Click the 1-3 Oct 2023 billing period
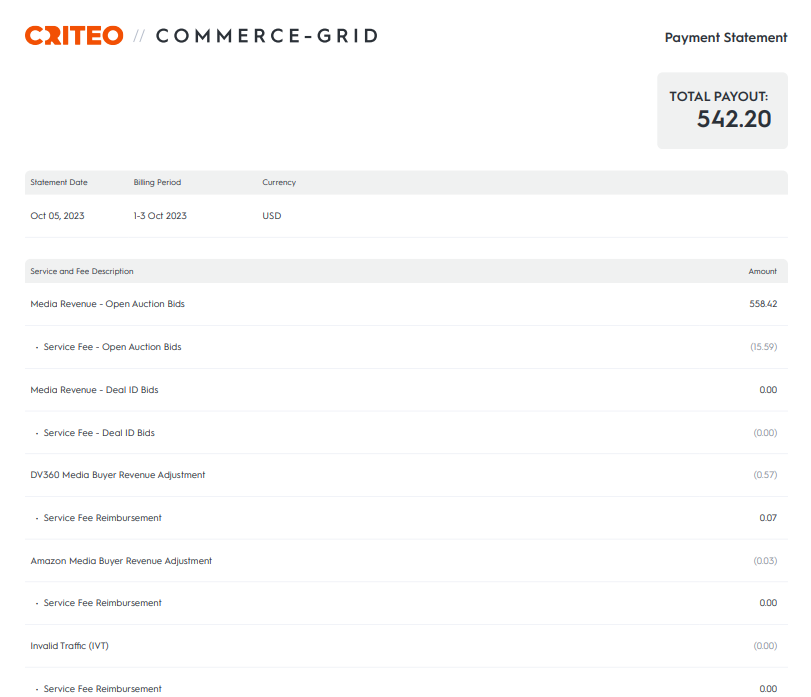 (160, 216)
